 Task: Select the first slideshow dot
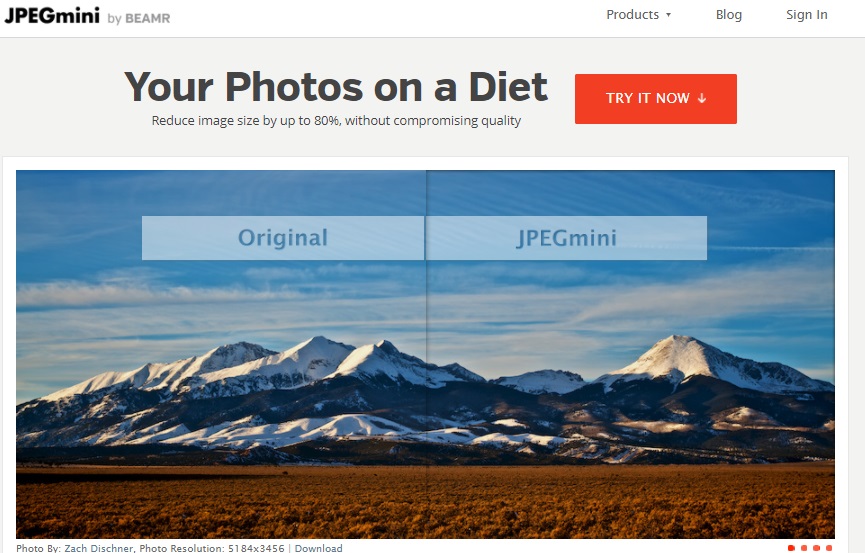coord(791,548)
